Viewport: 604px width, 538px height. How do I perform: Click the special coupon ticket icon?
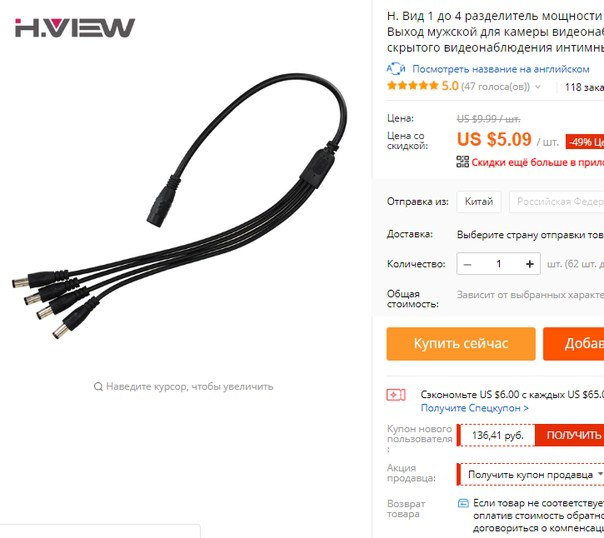(396, 395)
